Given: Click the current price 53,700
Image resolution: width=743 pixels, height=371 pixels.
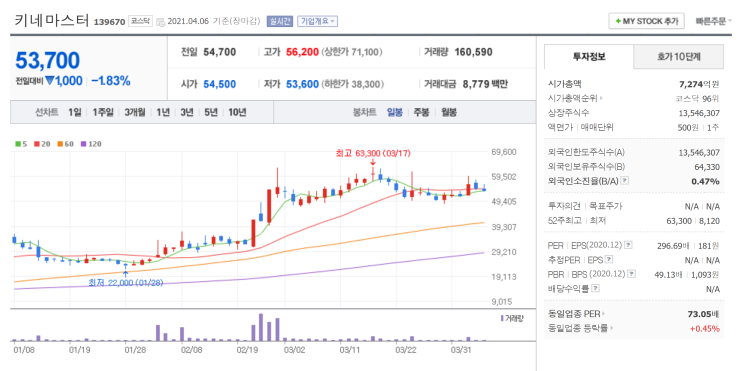Looking at the screenshot, I should tap(47, 61).
